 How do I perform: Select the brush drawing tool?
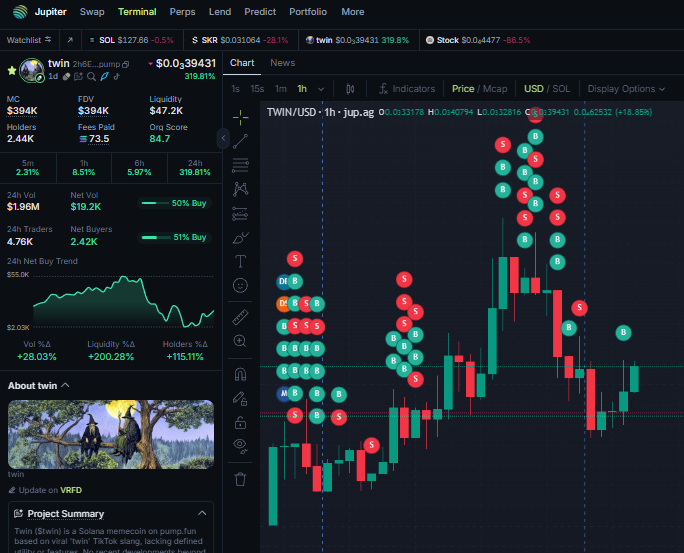point(240,238)
